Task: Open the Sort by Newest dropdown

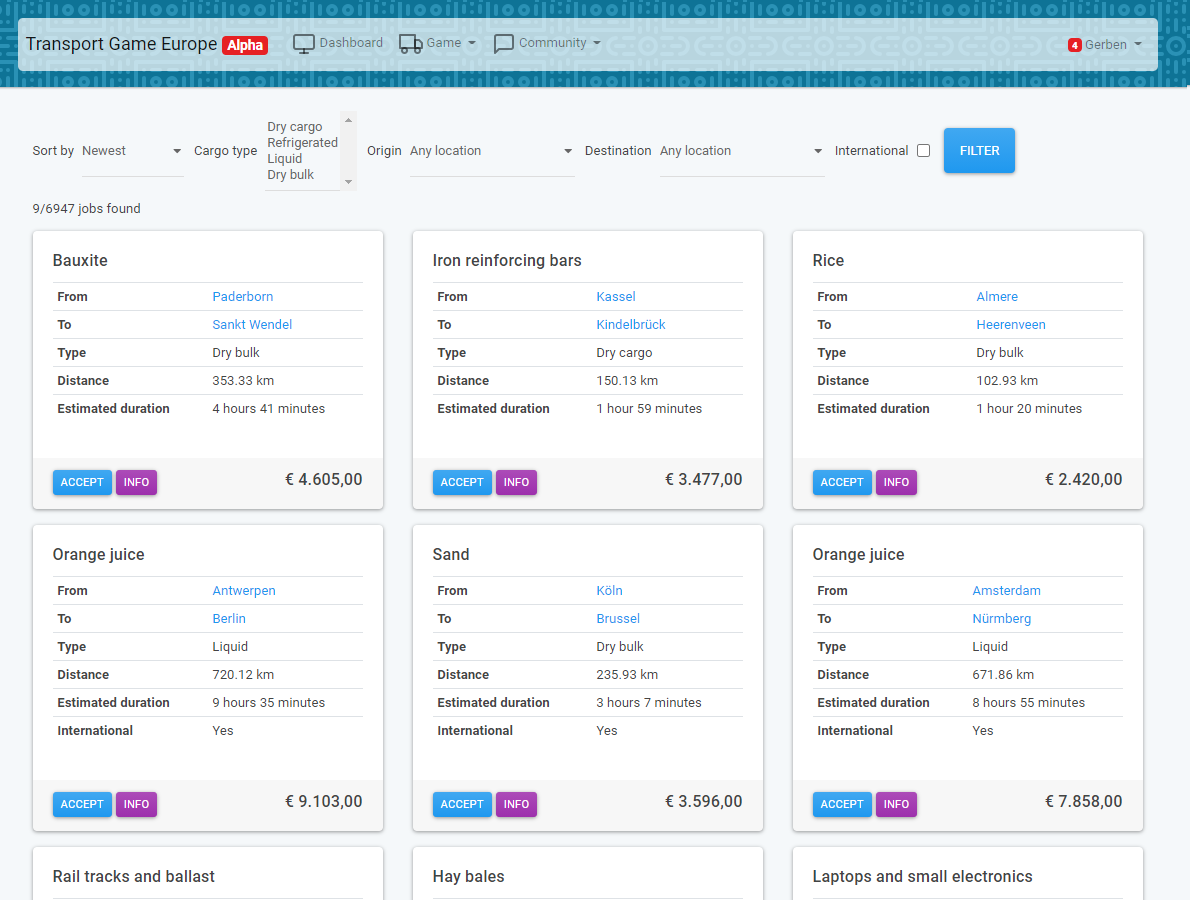Action: (132, 151)
